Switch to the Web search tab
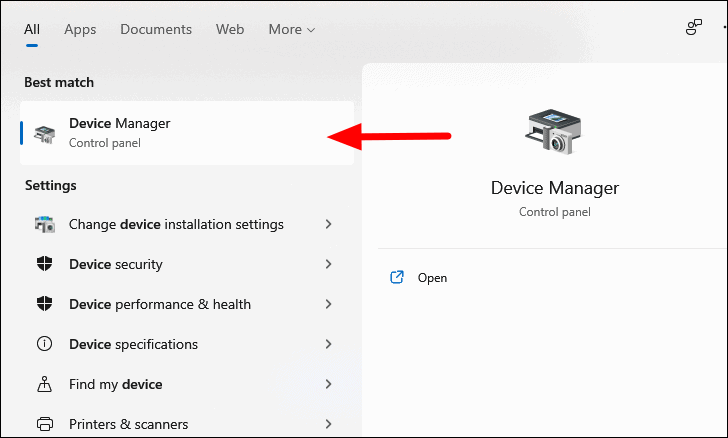Image resolution: width=728 pixels, height=438 pixels. (x=230, y=29)
